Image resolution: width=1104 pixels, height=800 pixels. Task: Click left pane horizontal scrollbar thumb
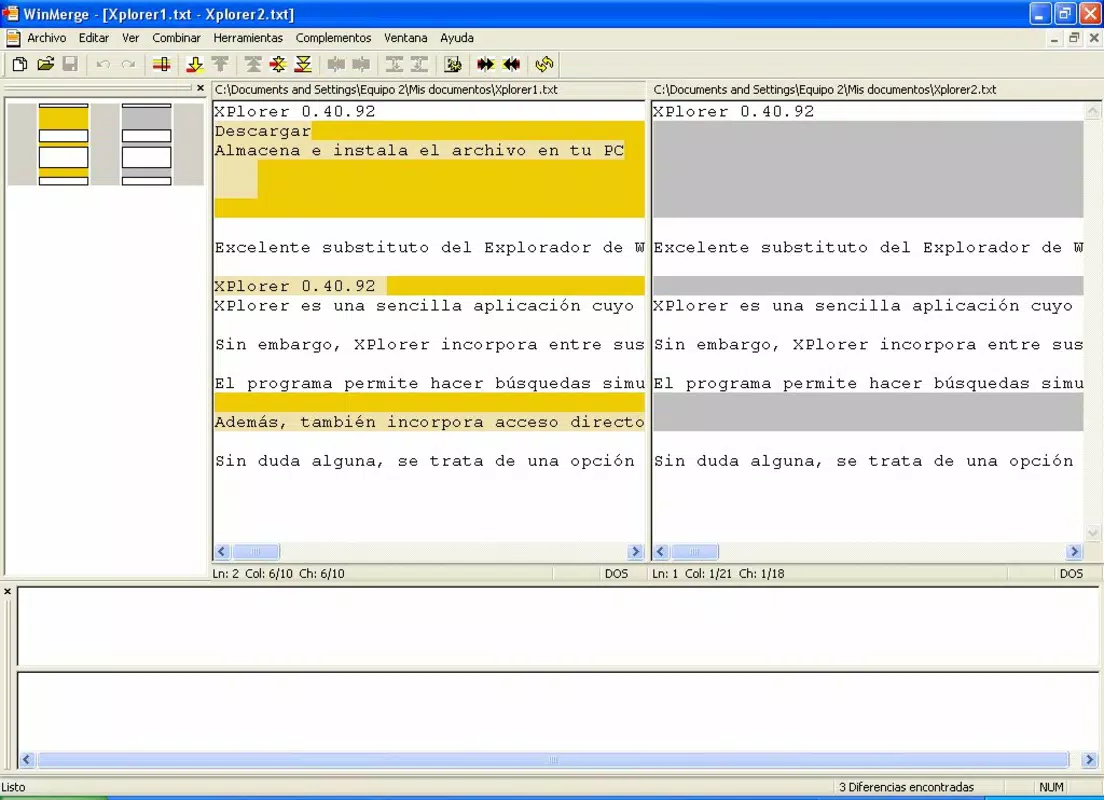point(256,551)
